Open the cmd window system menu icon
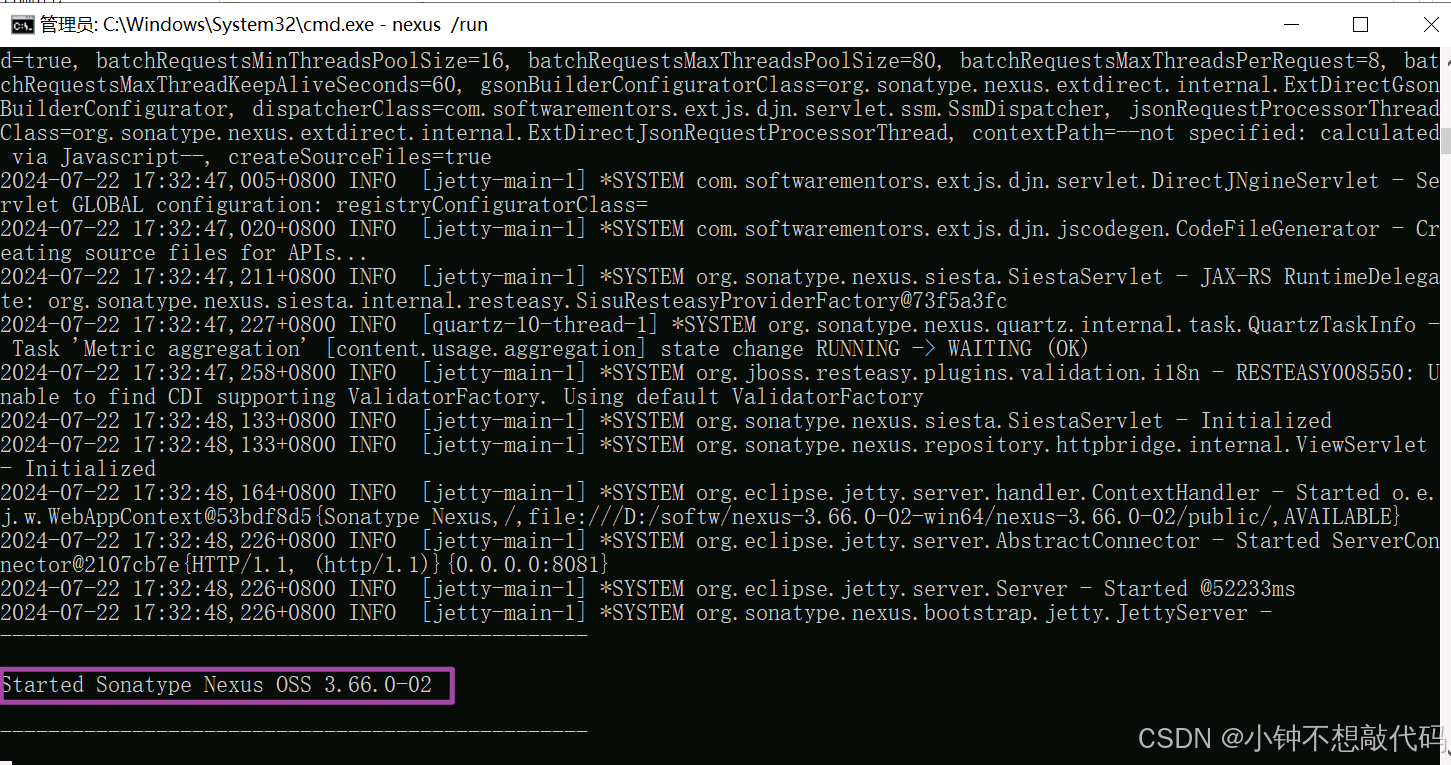Screen dimensions: 1451x765 point(20,24)
